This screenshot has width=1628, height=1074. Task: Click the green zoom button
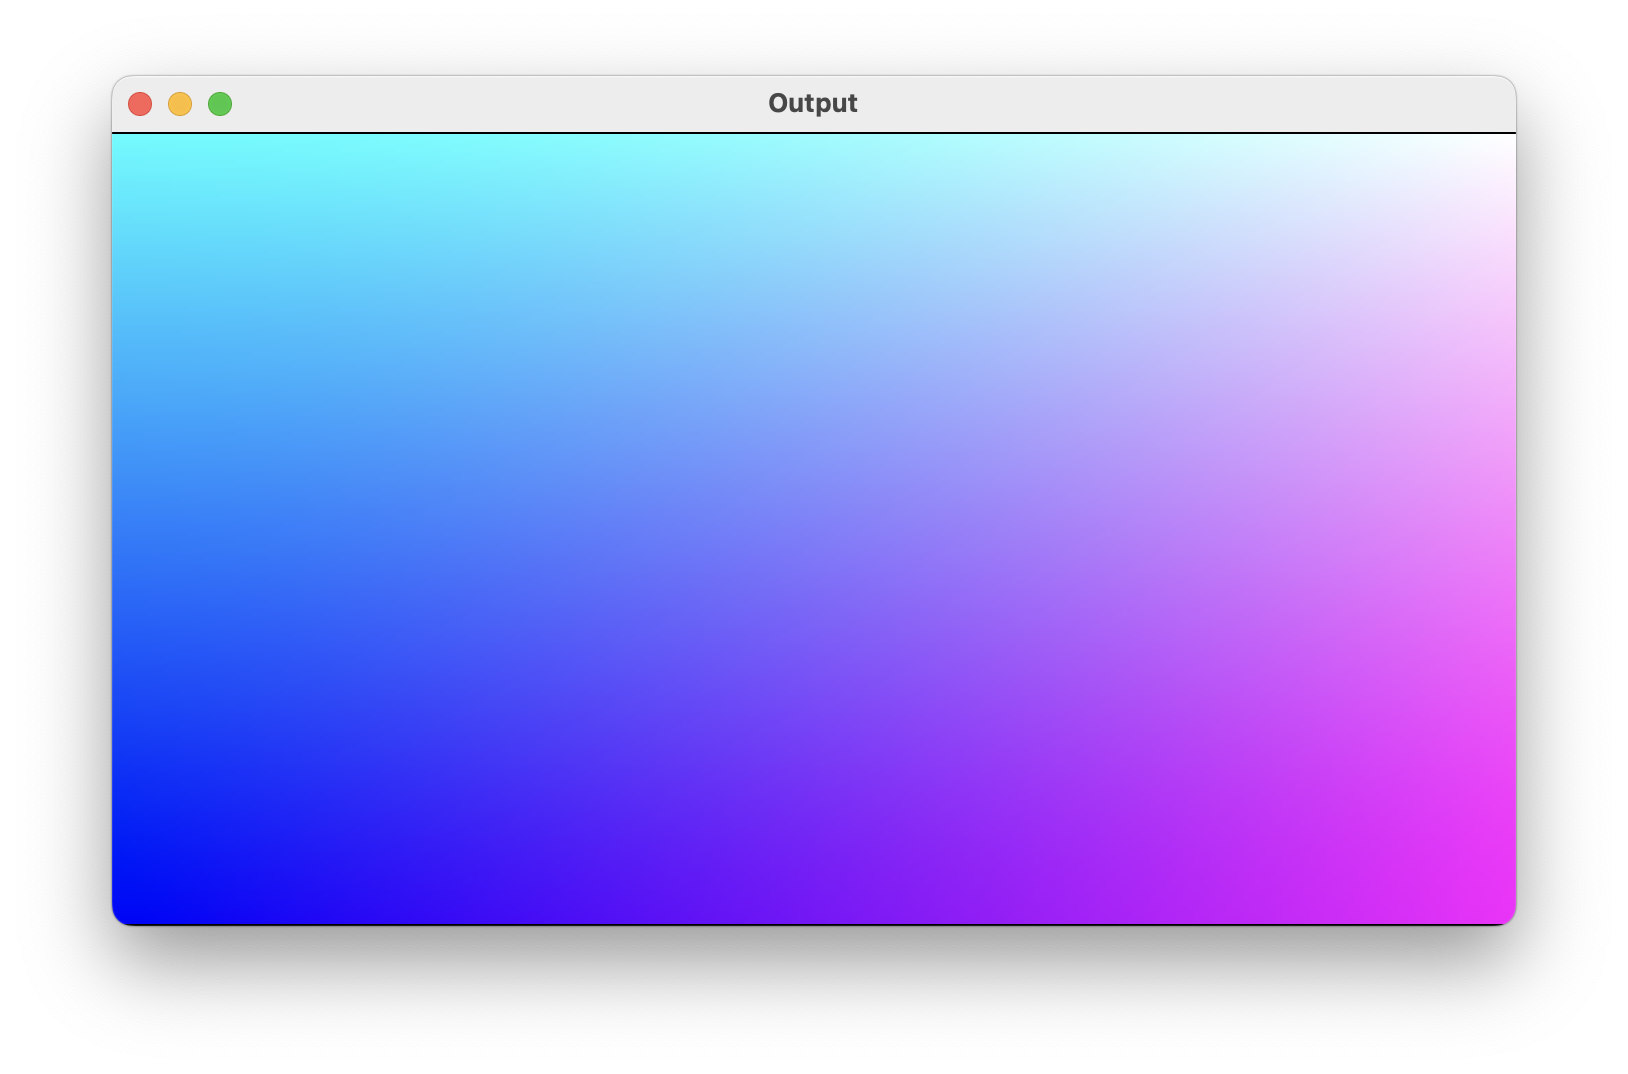click(220, 104)
